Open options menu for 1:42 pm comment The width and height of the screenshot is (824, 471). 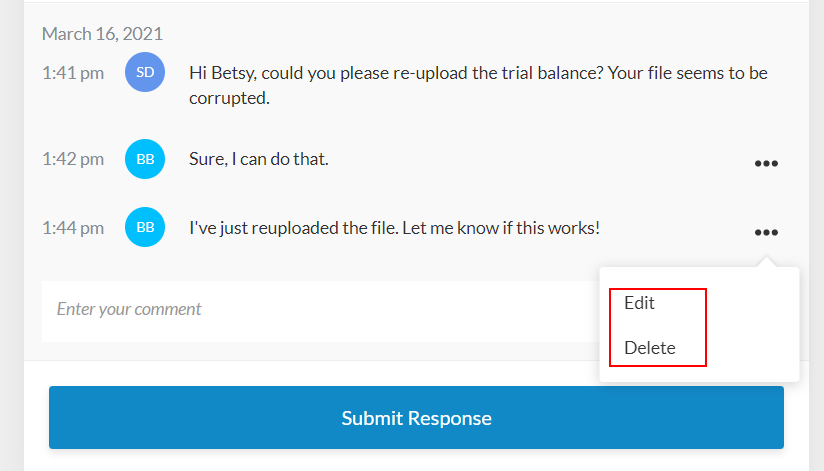[766, 163]
